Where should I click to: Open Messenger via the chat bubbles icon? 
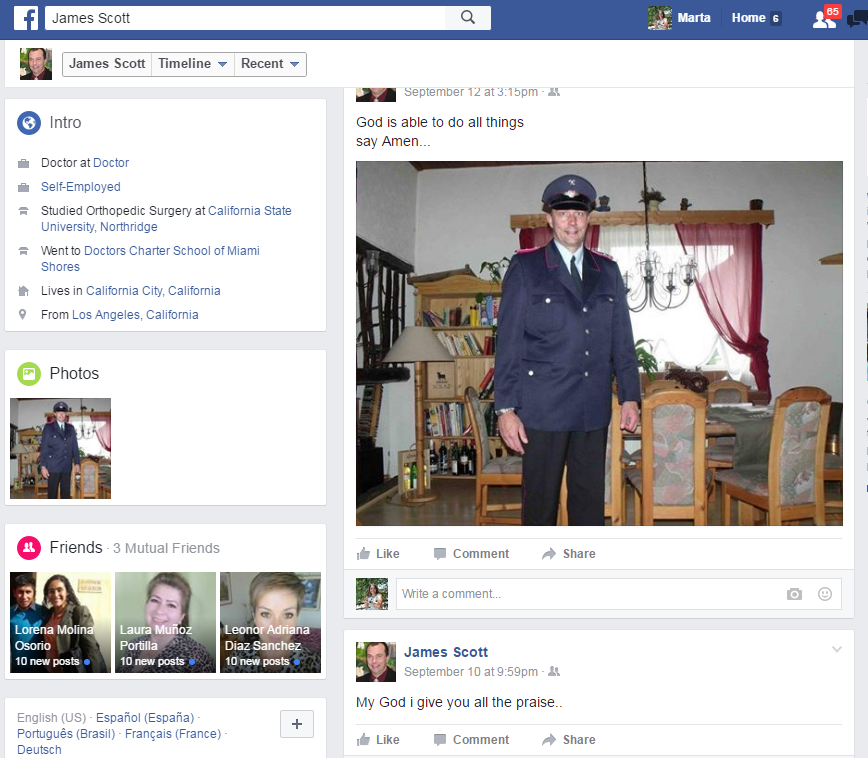point(857,19)
